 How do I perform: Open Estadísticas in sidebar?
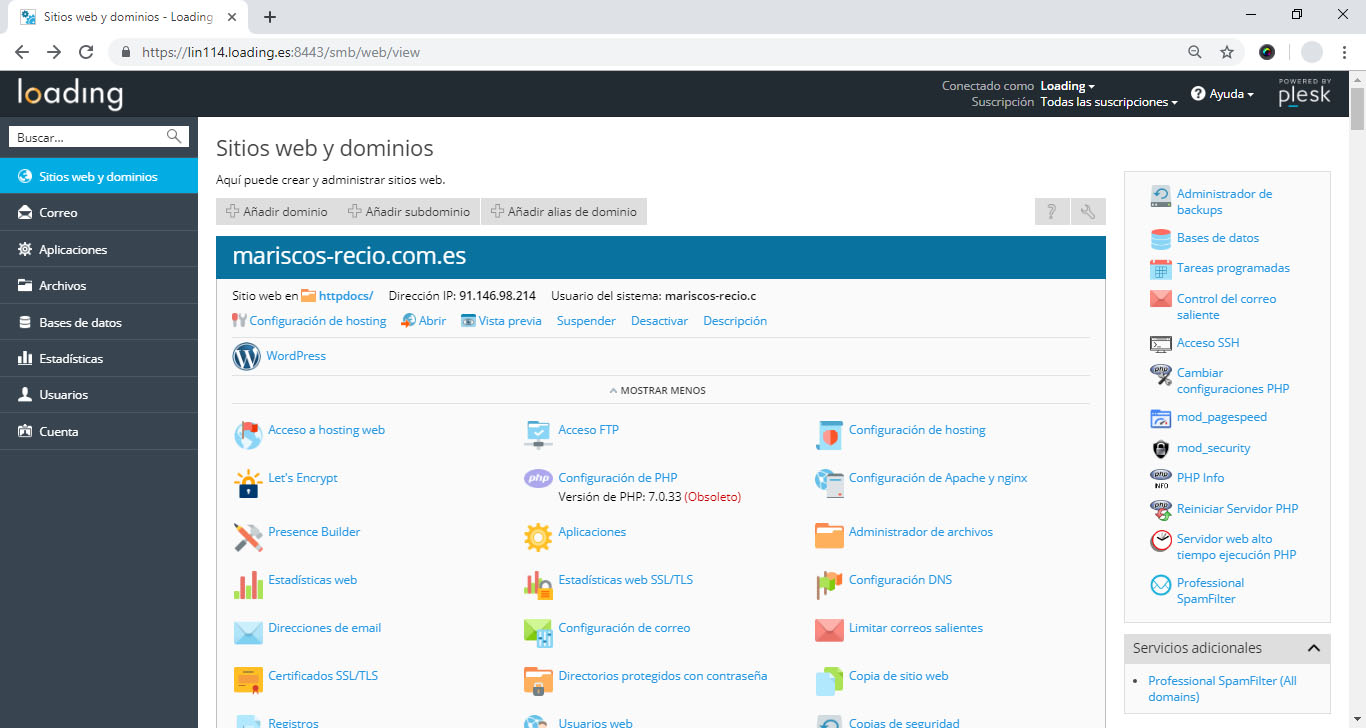[99, 359]
